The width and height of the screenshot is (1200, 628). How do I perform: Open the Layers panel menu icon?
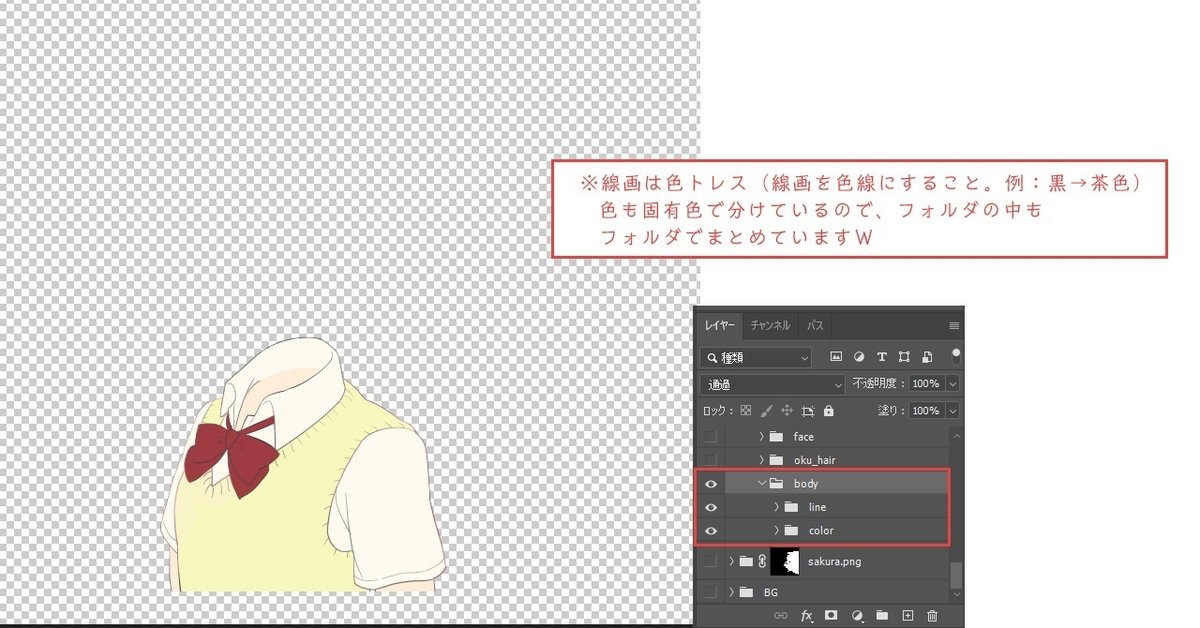(x=954, y=326)
